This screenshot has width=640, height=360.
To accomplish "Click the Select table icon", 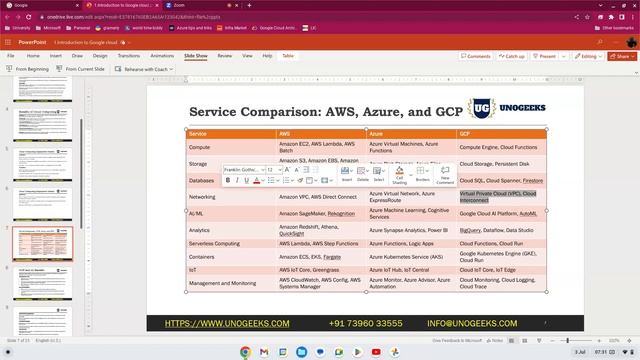I will pyautogui.click(x=379, y=173).
